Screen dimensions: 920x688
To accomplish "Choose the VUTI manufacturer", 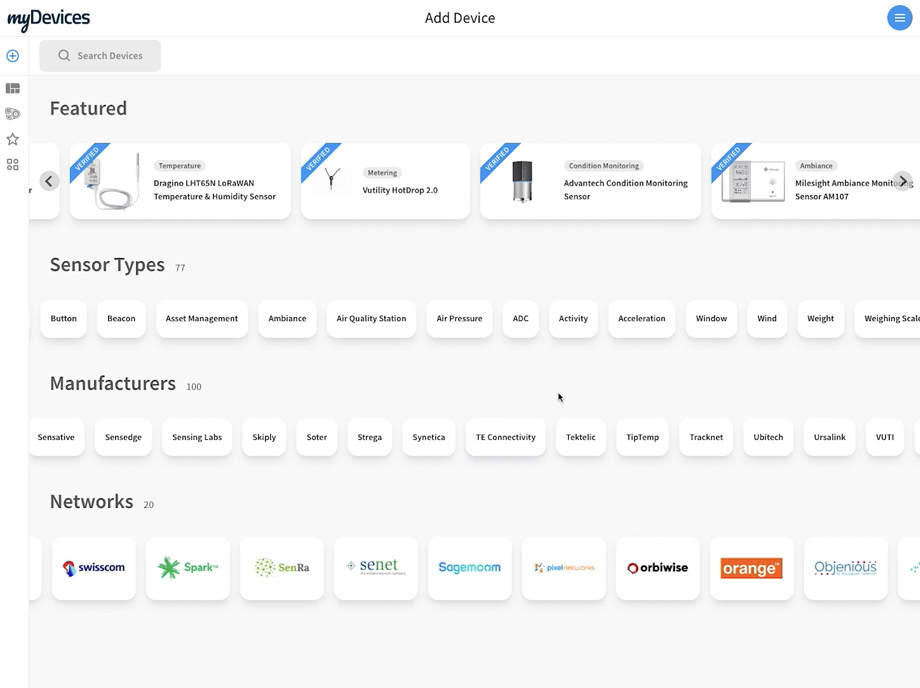I will 885,437.
